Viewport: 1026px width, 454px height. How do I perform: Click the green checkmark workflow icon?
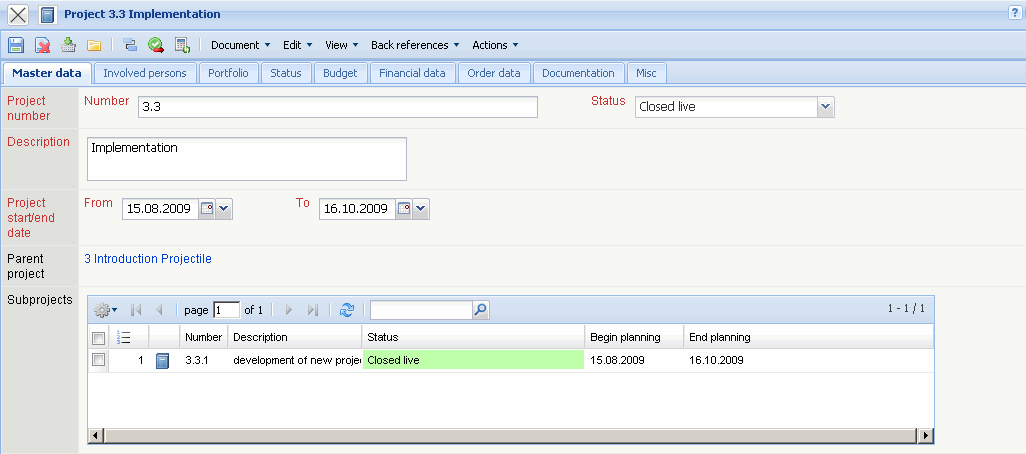pyautogui.click(x=156, y=45)
